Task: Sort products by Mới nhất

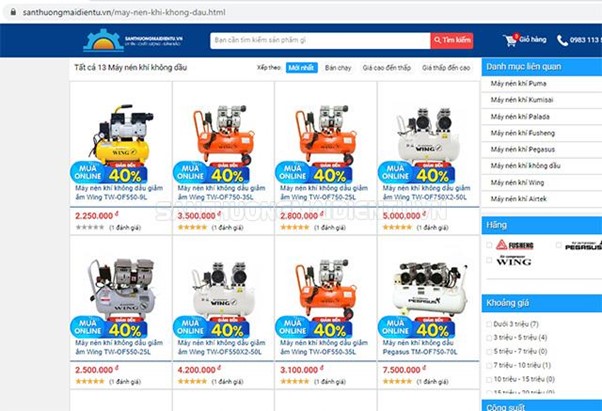Action: click(301, 68)
